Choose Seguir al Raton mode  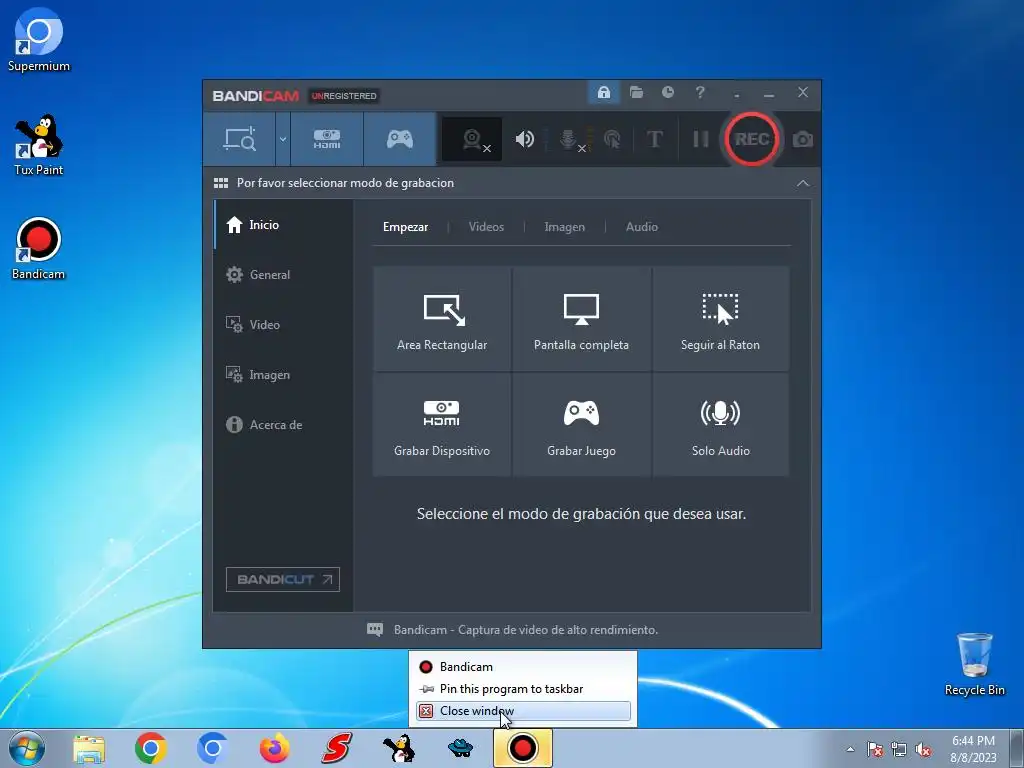(x=720, y=319)
